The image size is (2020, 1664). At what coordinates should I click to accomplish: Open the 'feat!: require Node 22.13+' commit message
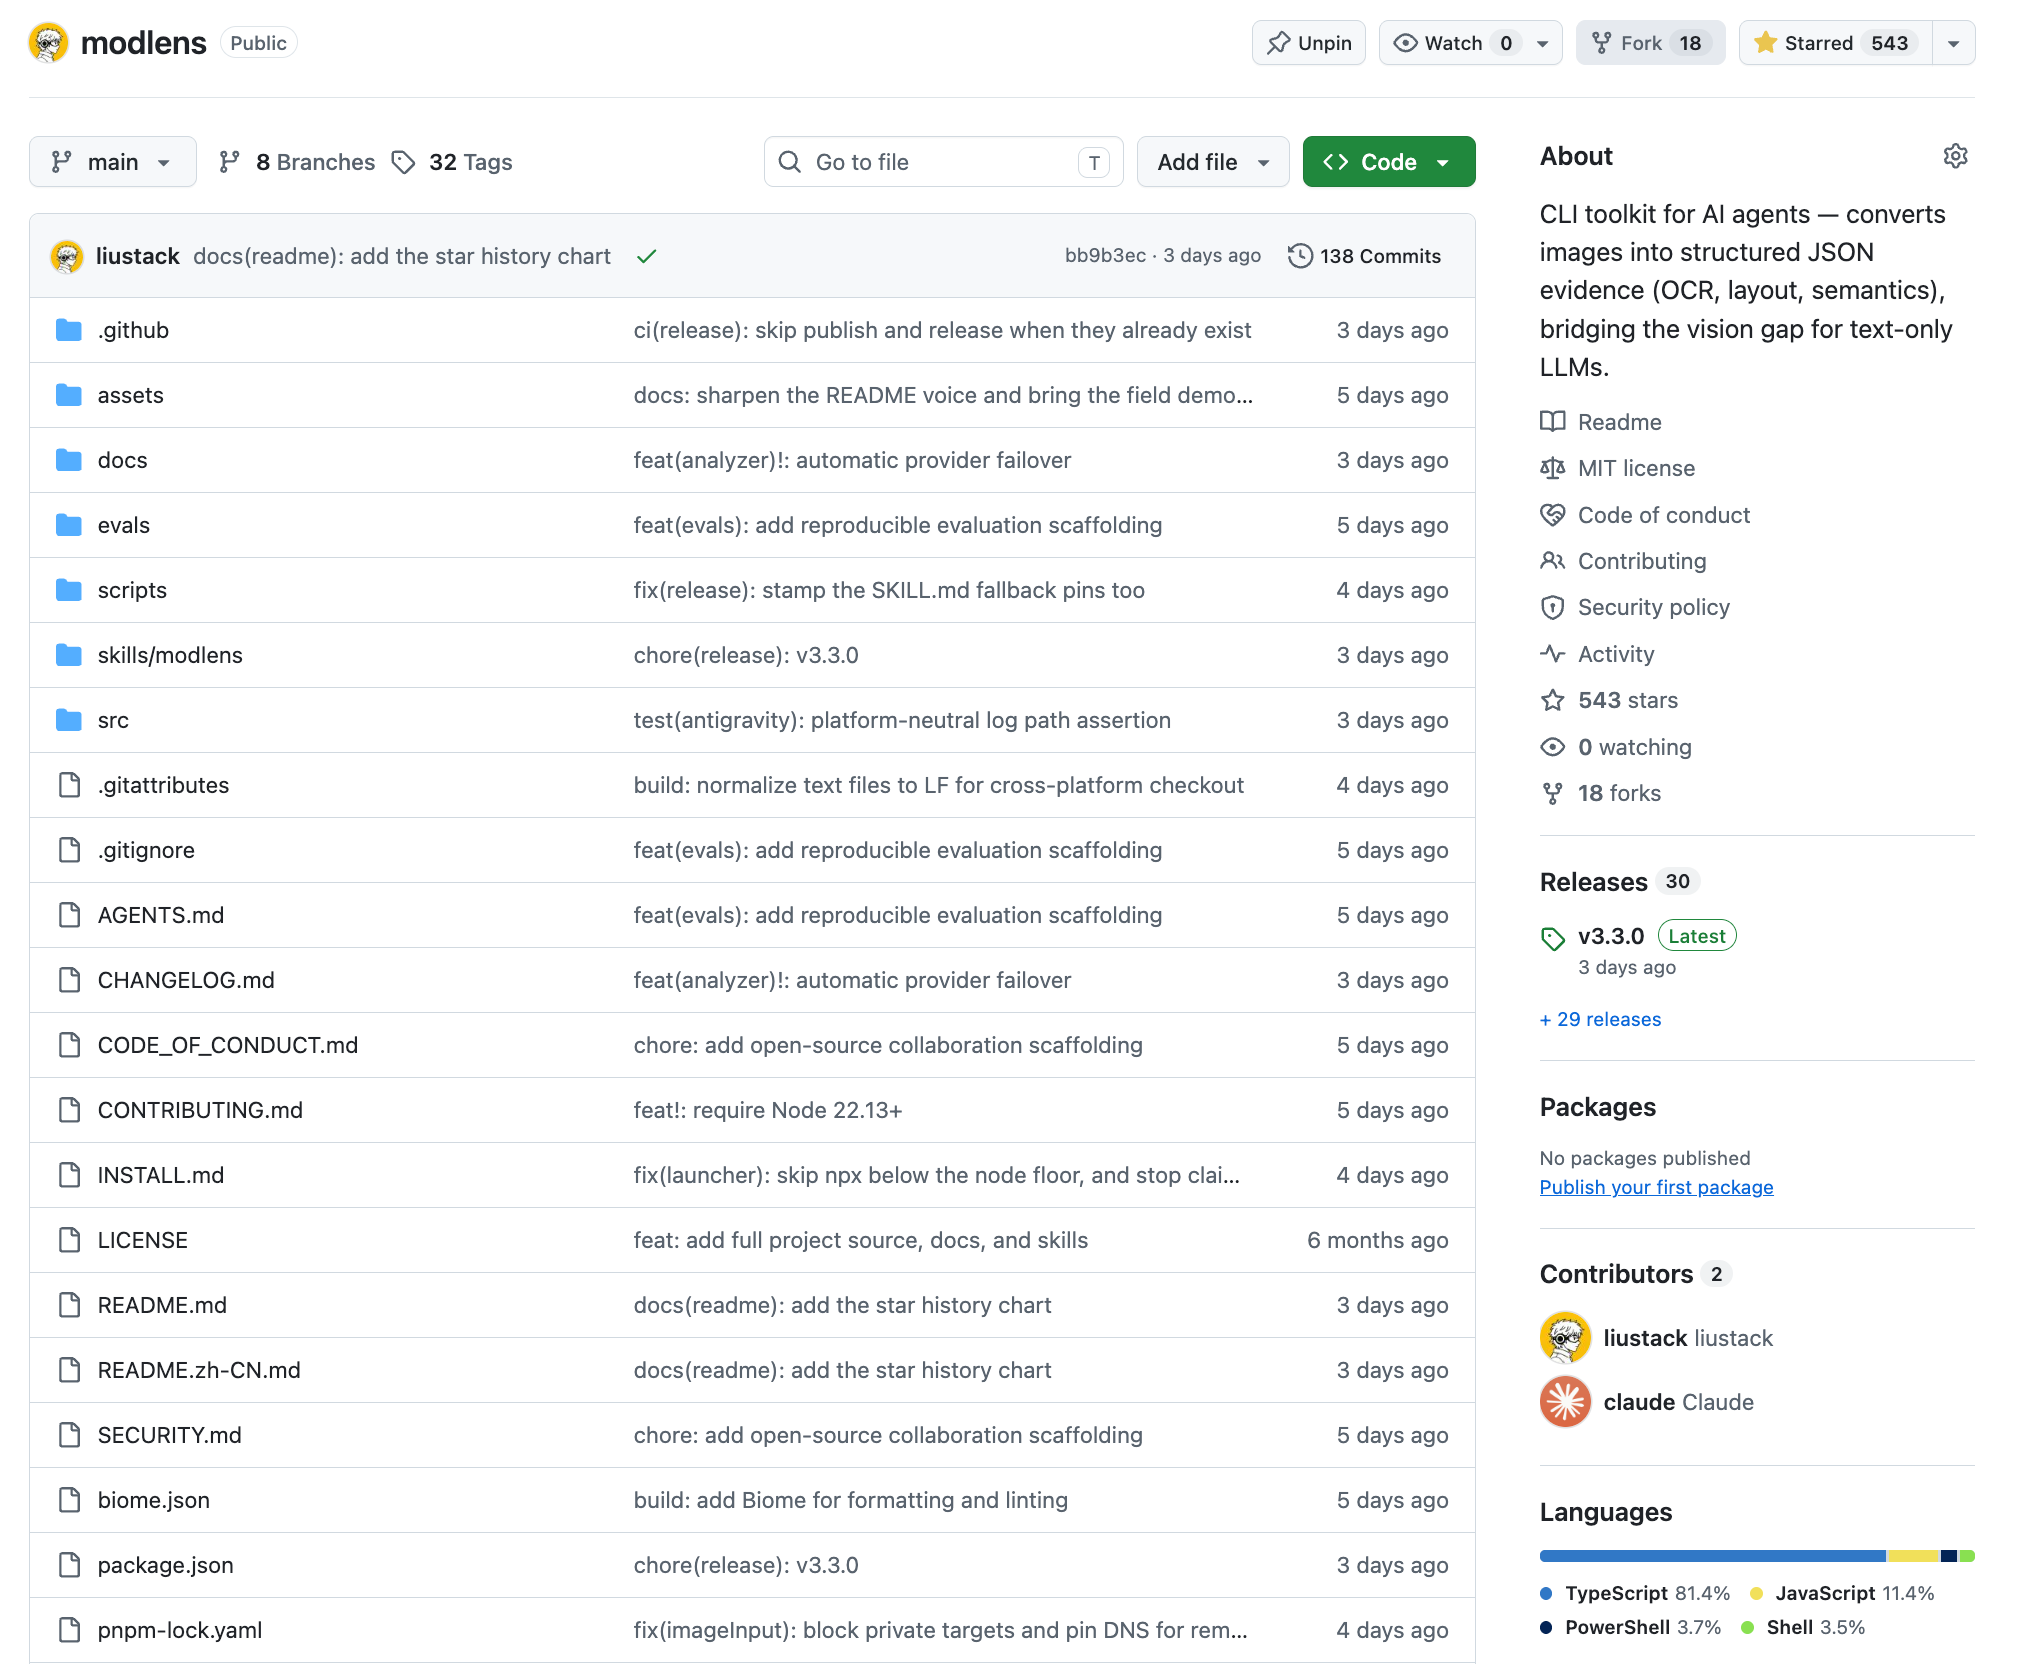click(x=768, y=1110)
